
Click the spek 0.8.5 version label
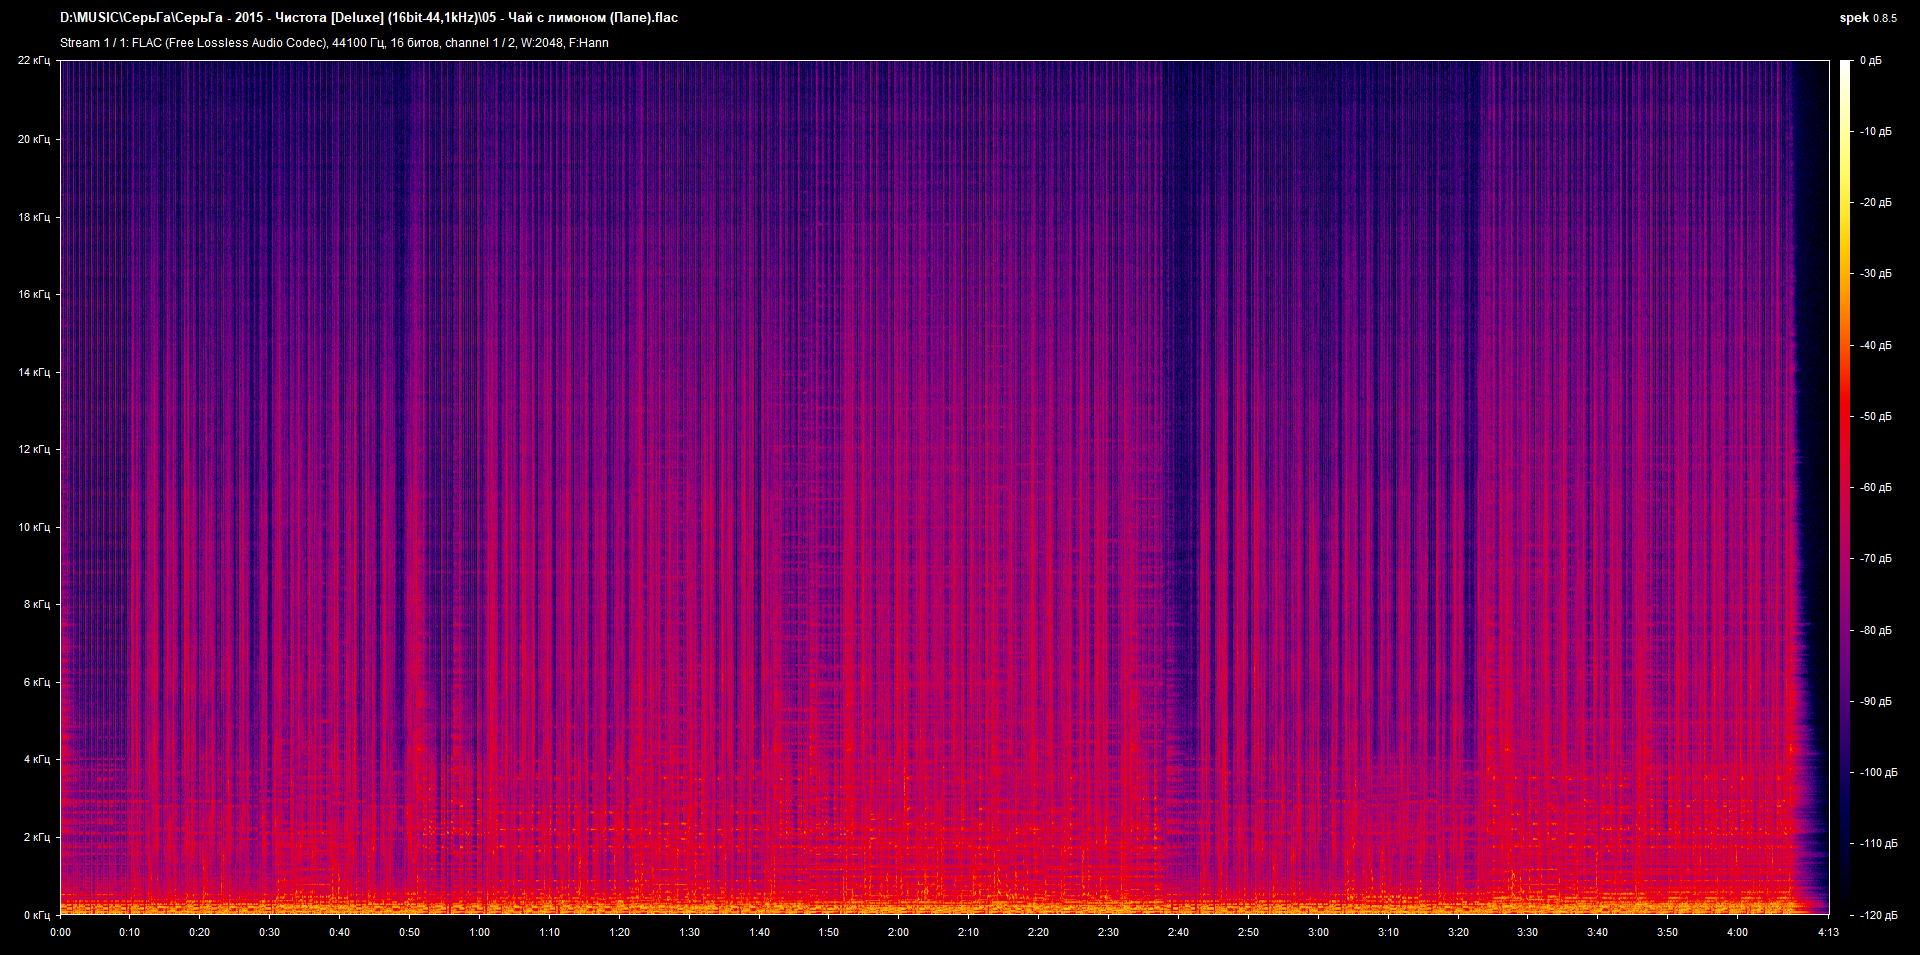(x=1868, y=17)
